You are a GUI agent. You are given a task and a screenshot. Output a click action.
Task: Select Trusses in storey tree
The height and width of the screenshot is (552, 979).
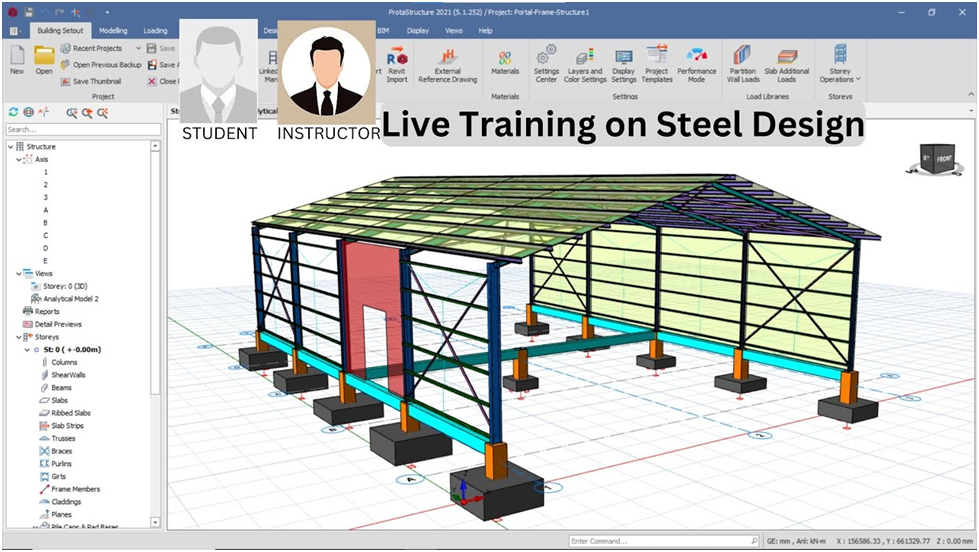63,439
